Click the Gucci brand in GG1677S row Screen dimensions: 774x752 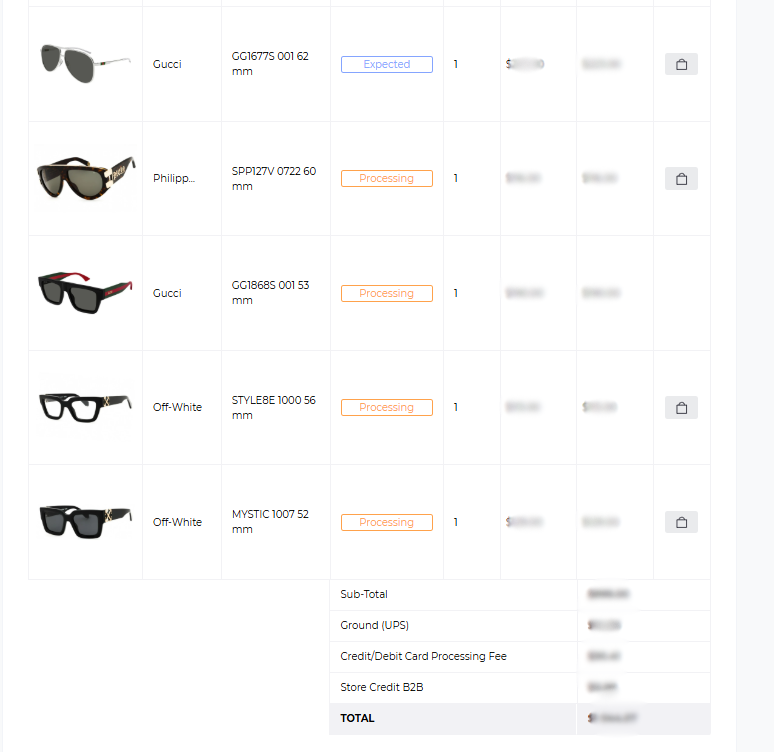(167, 64)
